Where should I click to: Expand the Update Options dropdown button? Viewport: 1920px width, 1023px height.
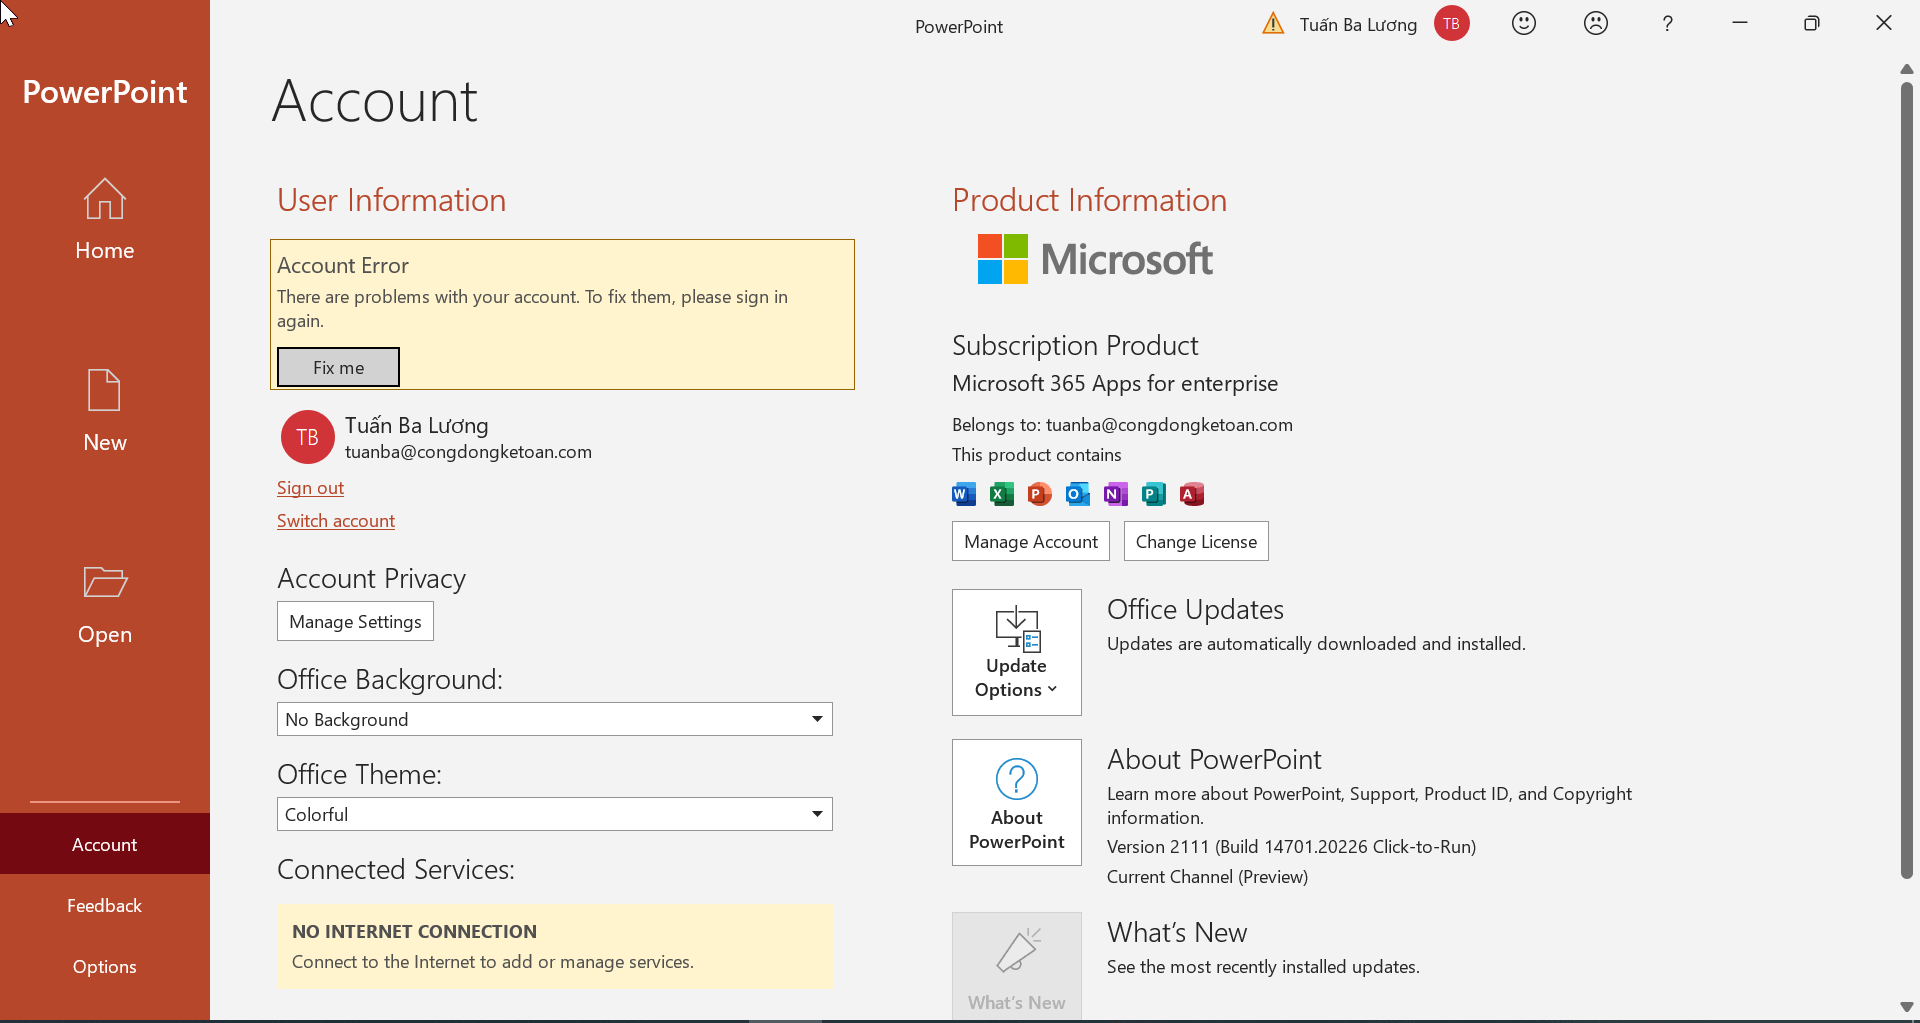point(1017,652)
